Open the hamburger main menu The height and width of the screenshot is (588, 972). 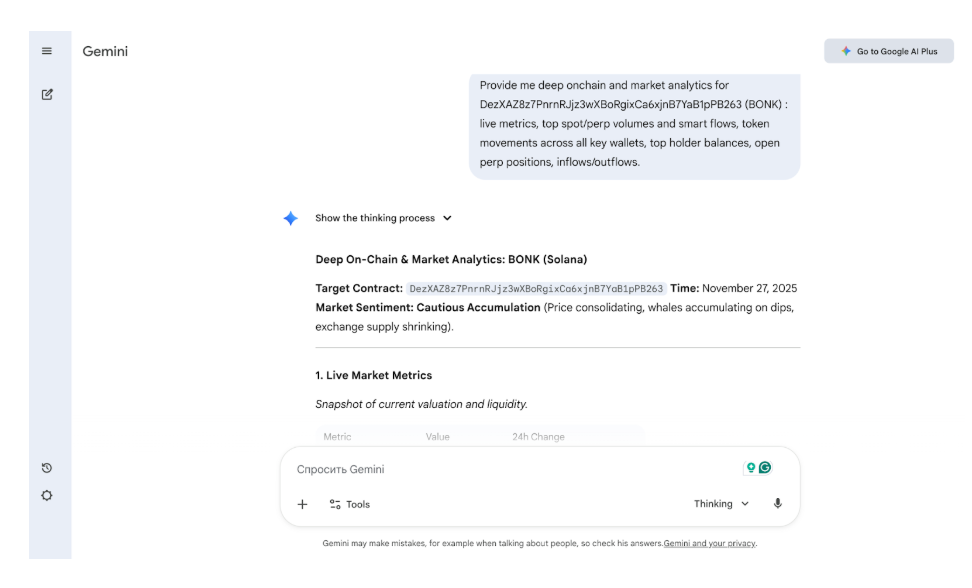(x=46, y=51)
